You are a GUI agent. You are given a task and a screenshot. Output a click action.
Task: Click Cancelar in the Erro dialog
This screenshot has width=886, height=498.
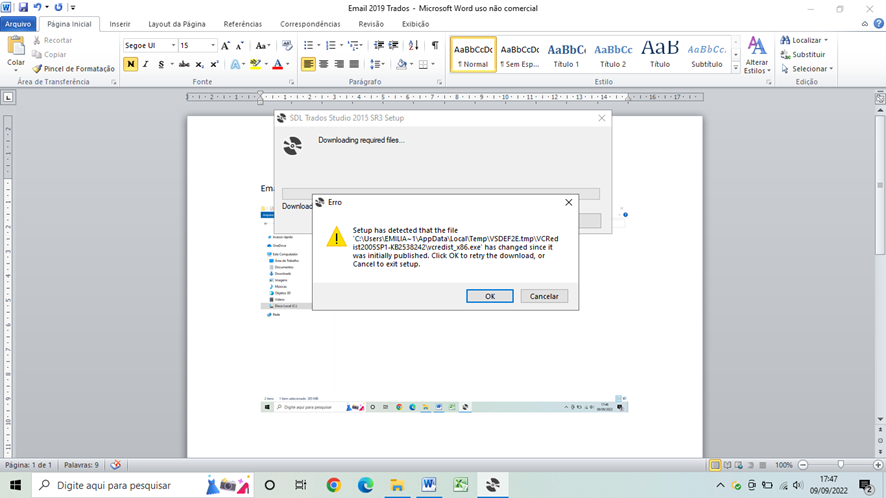[544, 296]
